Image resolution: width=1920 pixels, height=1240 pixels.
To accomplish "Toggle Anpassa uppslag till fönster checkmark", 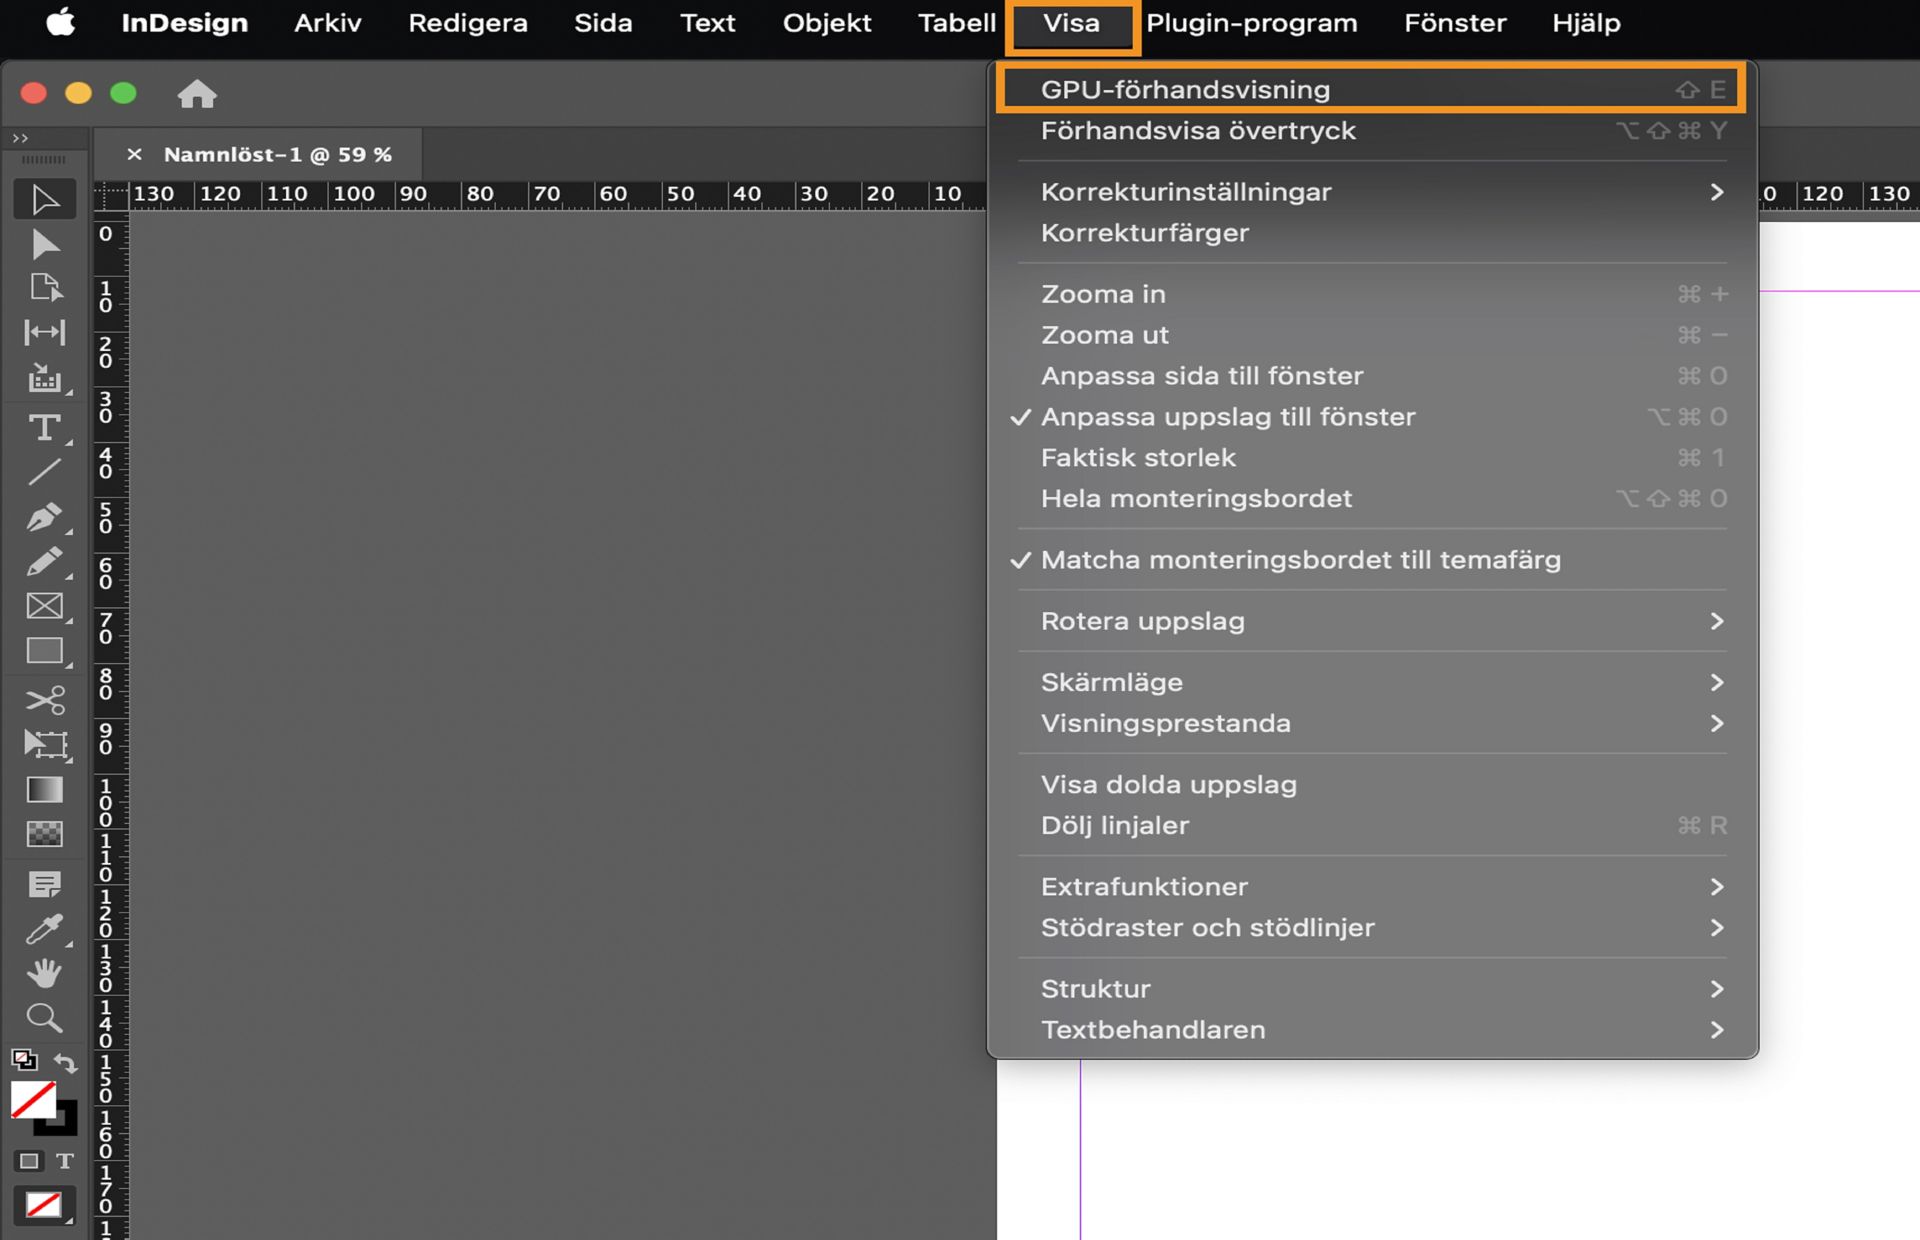I will (x=1228, y=417).
